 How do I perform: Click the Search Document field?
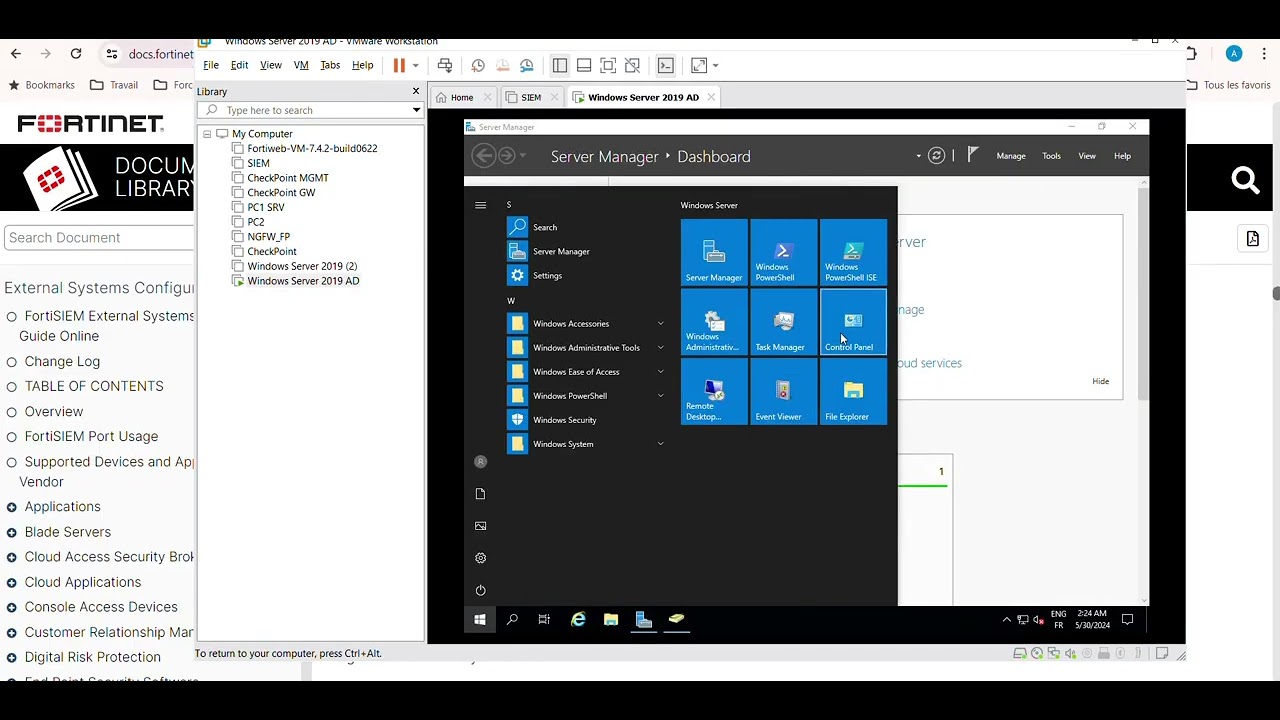99,237
